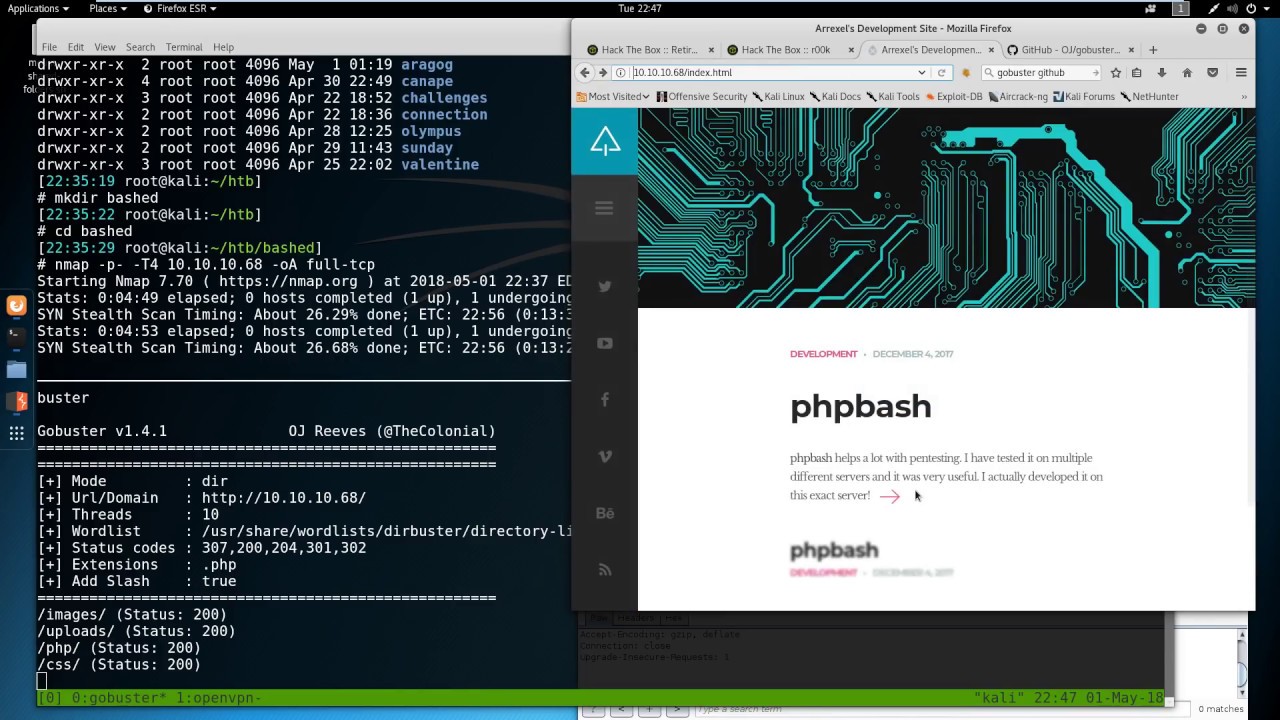Screen dimensions: 1280x720
Task: Open the Firefox hamburger menu
Action: coord(1241,72)
